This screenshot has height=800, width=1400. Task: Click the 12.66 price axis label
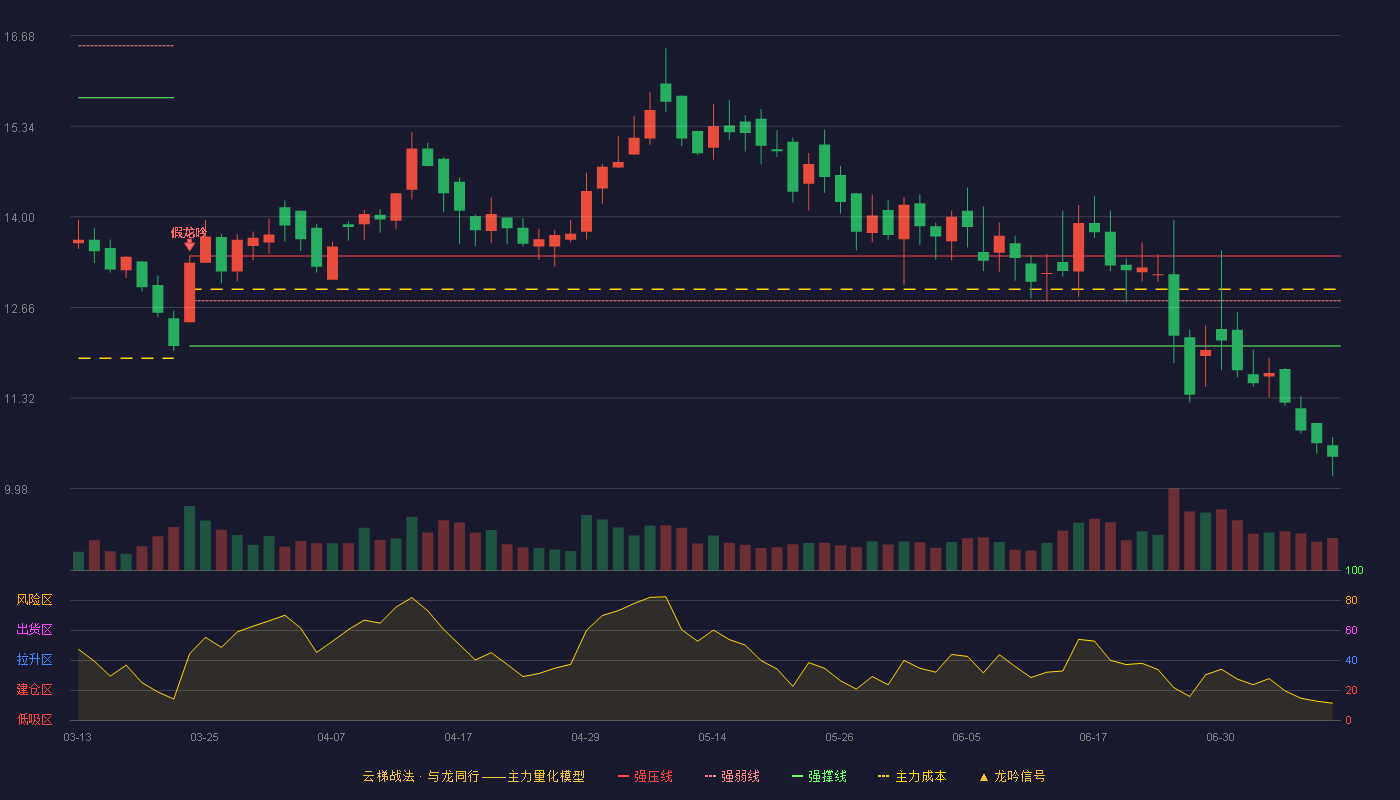(19, 309)
